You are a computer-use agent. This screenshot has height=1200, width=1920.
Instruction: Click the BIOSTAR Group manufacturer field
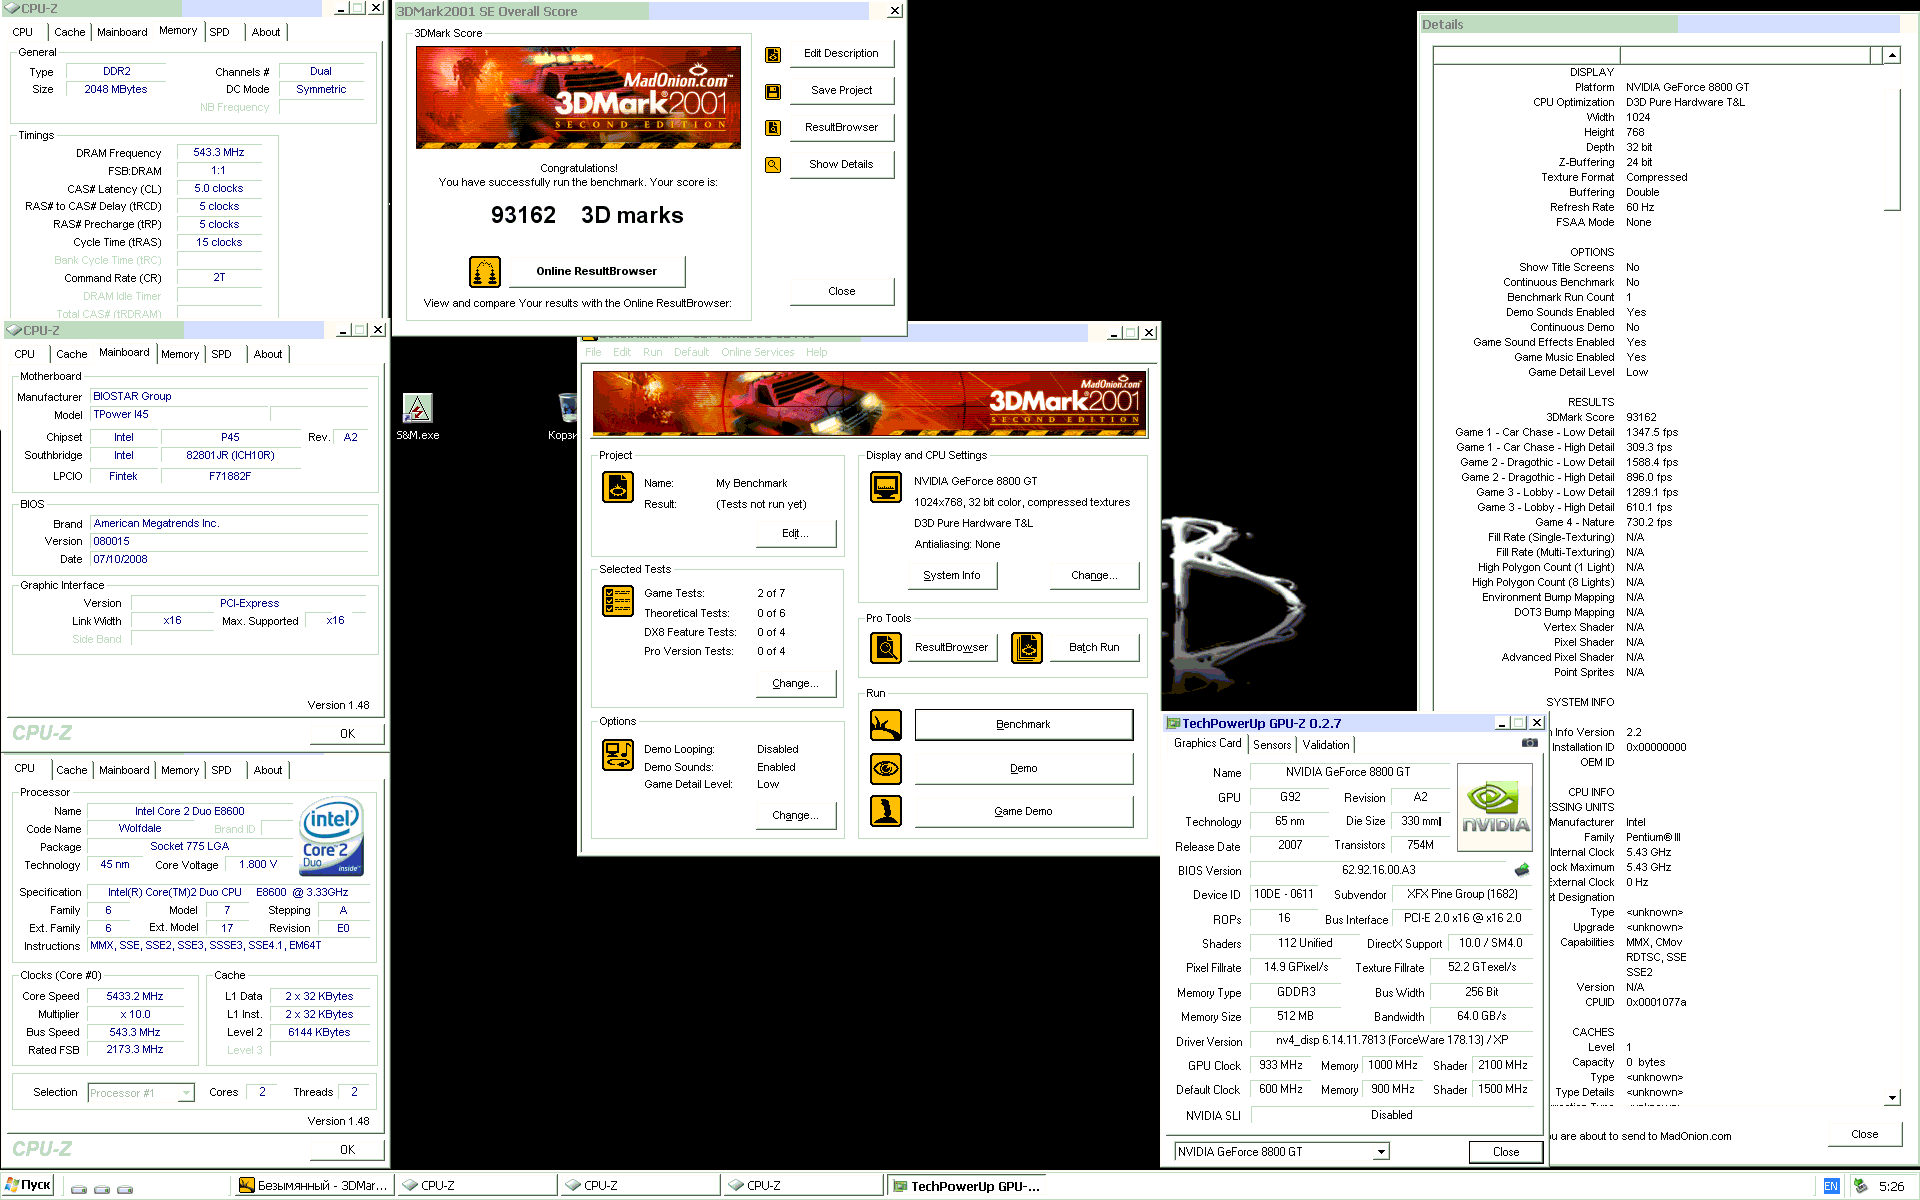(228, 396)
